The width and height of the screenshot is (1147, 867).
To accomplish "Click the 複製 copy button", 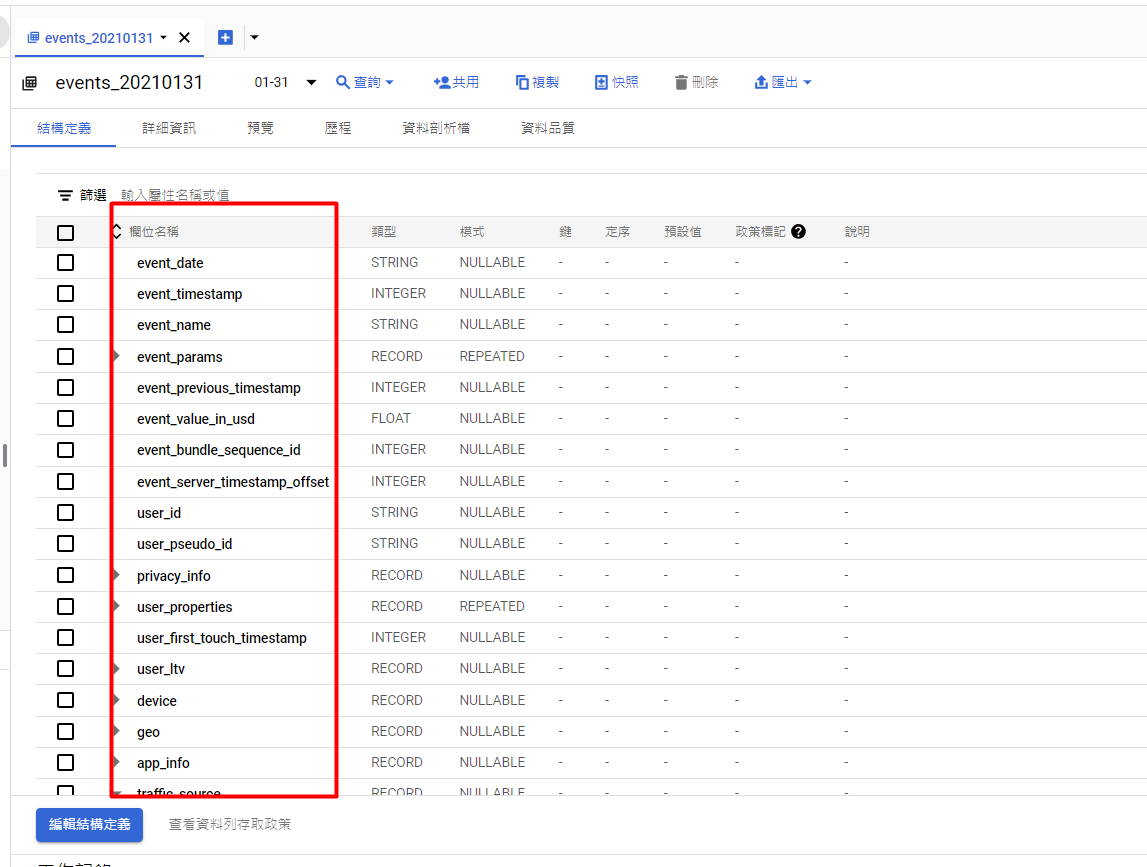I will [x=538, y=83].
